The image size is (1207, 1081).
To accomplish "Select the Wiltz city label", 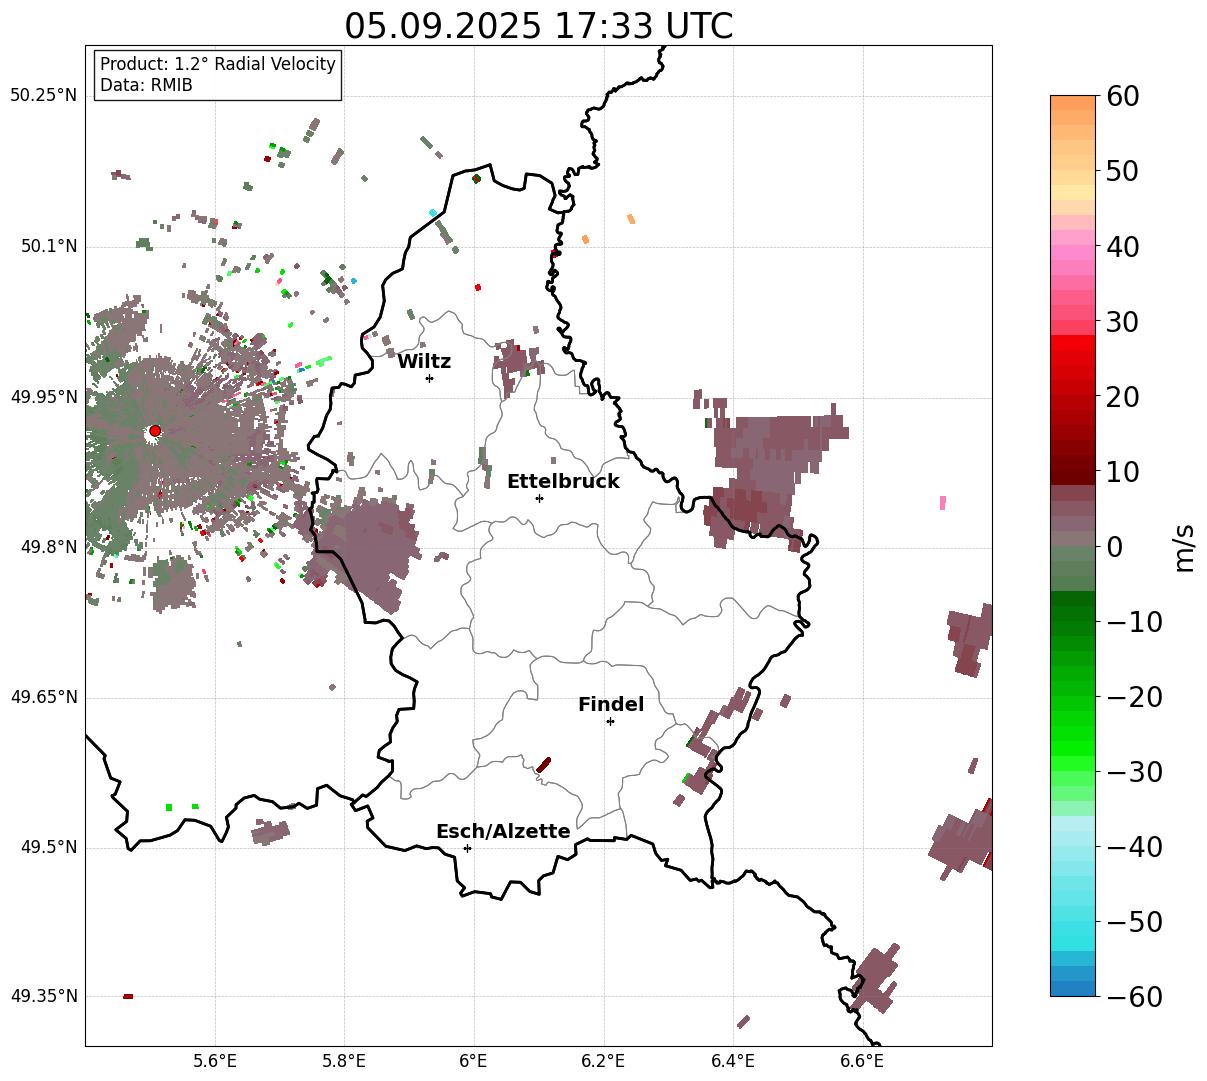I will [x=424, y=362].
